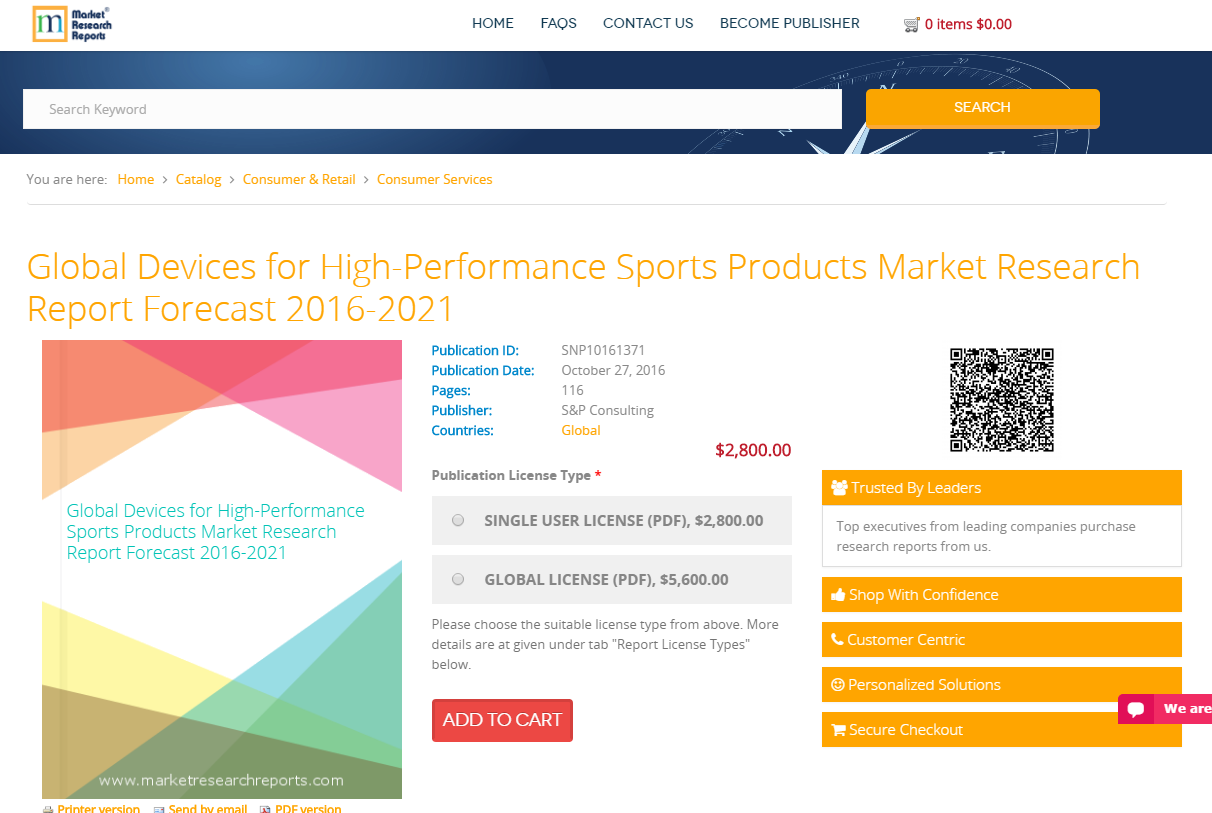Screen dimensions: 1212x813
Task: Click the Consumer Services breadcrumb link
Action: pos(435,179)
